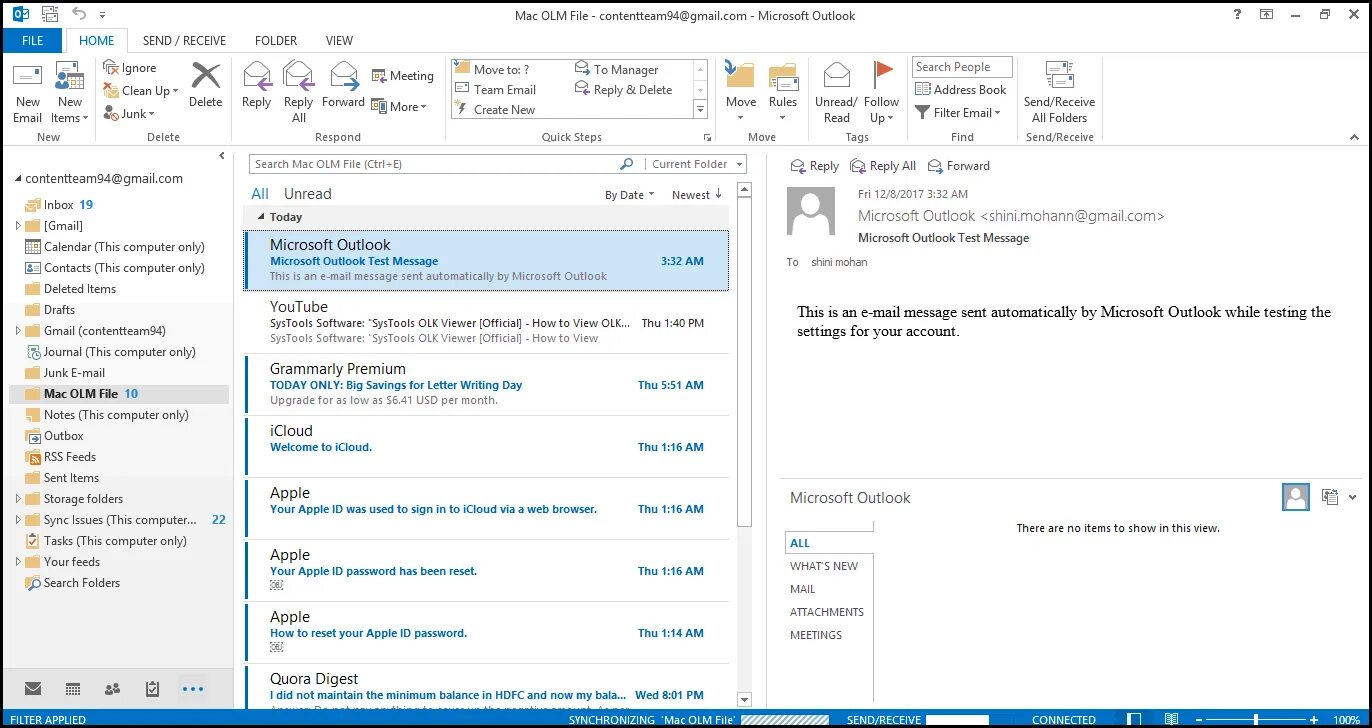Viewport: 1372px width, 728px height.
Task: Show the Unread messages filter
Action: (307, 194)
